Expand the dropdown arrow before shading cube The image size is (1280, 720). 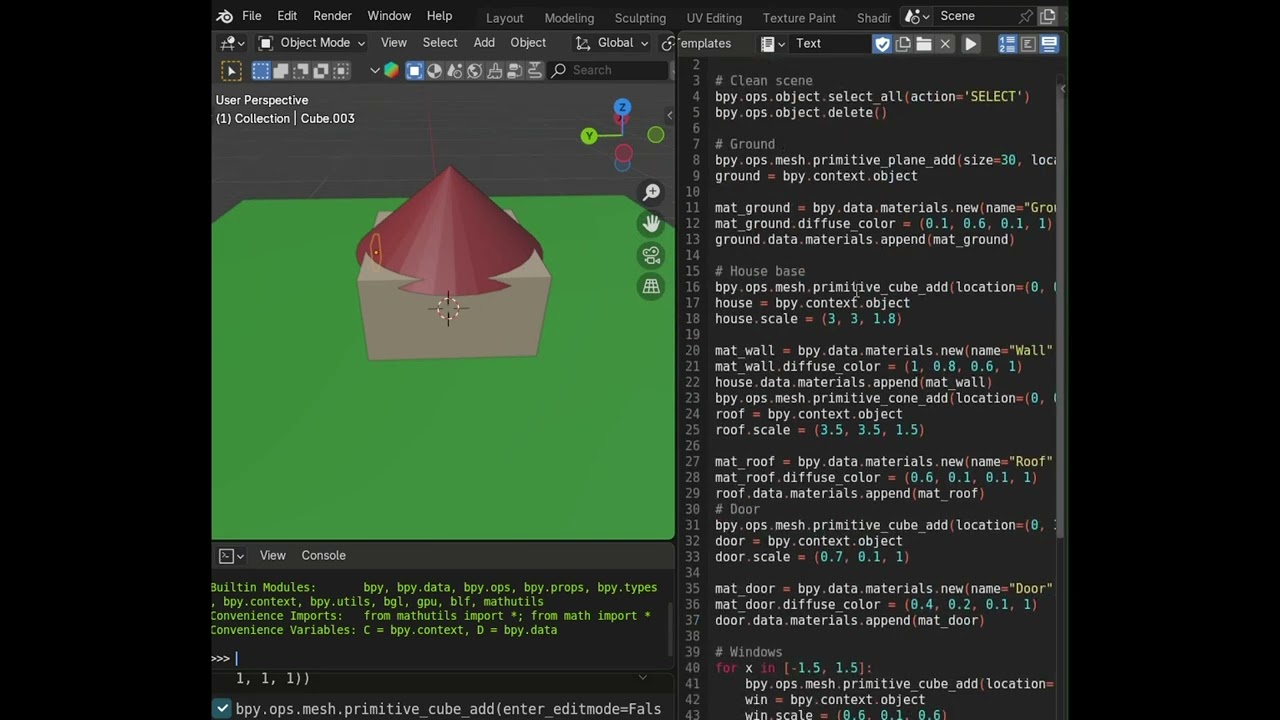(375, 70)
